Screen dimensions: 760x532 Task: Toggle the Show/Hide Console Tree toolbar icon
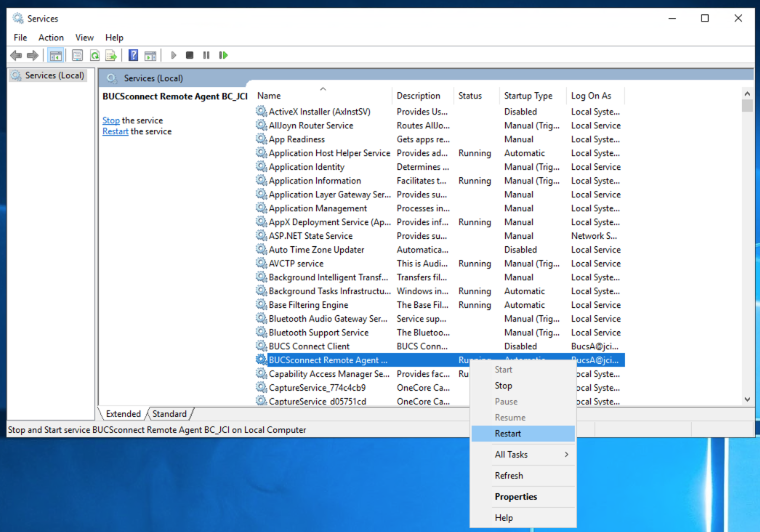tap(56, 55)
